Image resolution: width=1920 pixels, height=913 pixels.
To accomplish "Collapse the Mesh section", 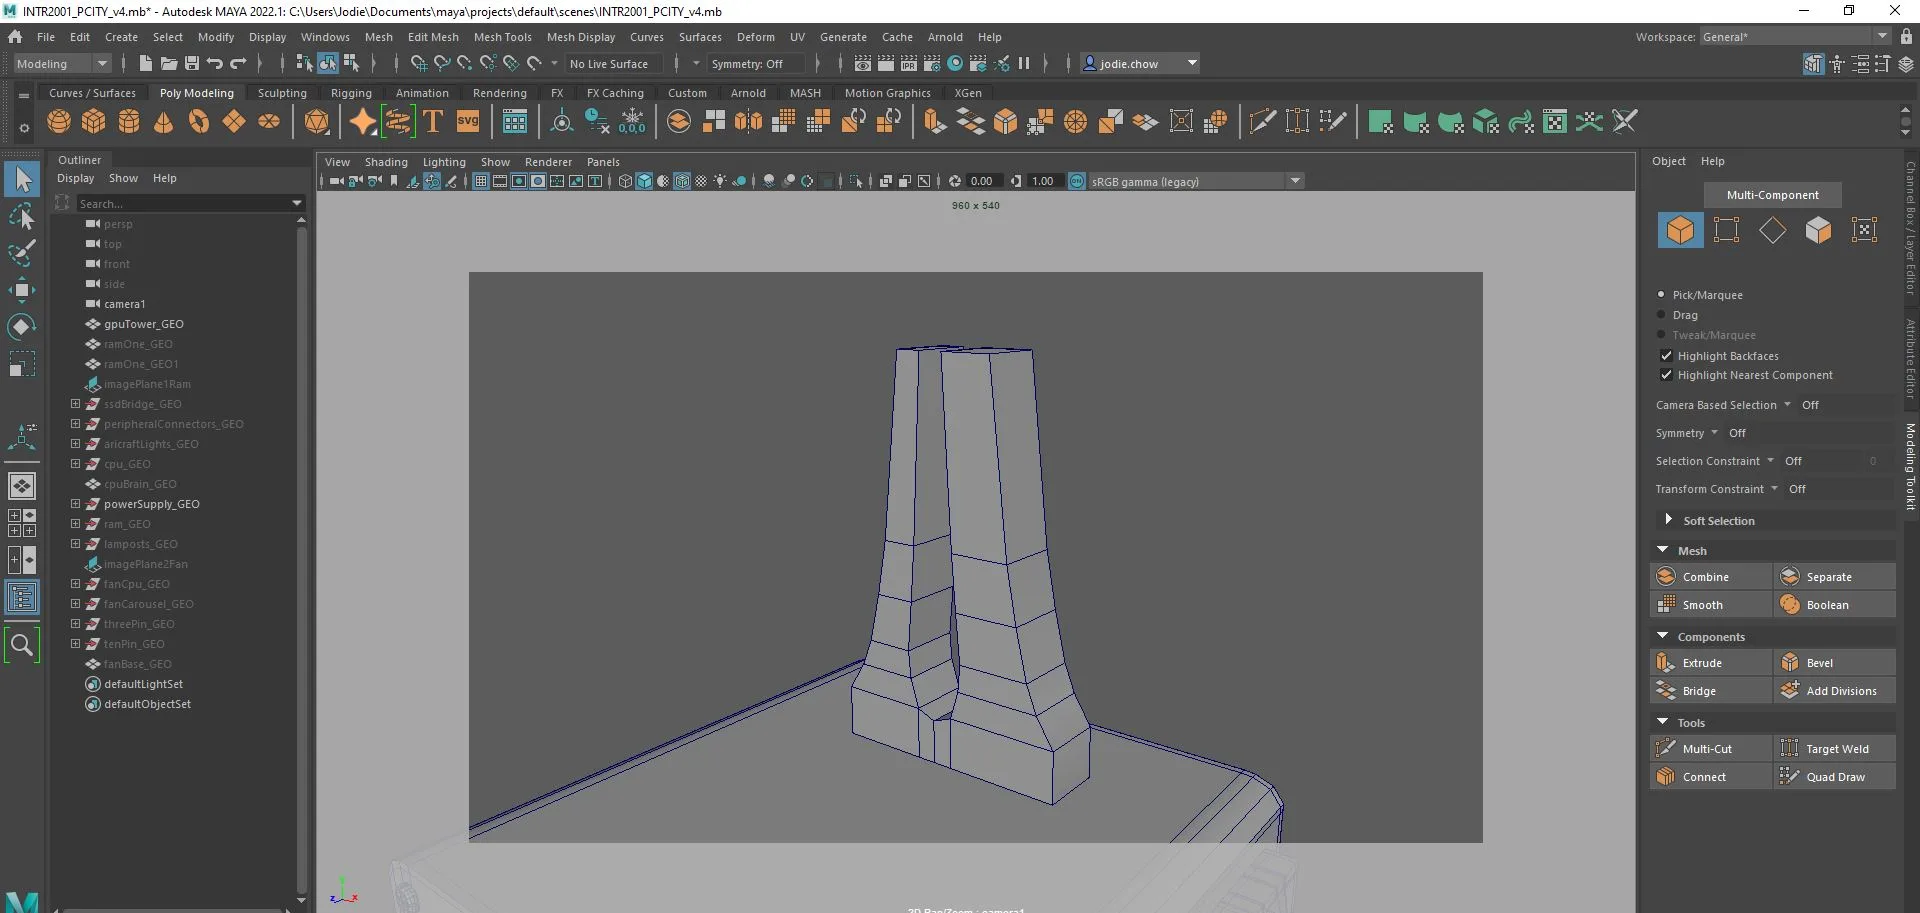I will 1663,550.
